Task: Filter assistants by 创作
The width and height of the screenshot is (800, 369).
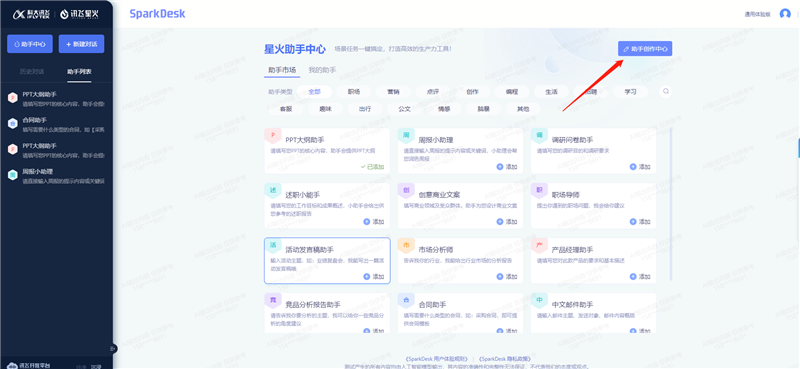Action: pos(472,92)
